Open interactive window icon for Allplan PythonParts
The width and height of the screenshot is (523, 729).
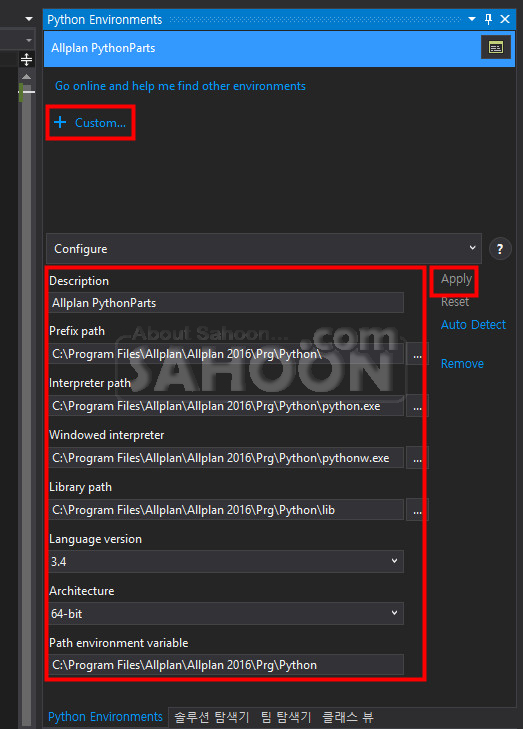(496, 47)
